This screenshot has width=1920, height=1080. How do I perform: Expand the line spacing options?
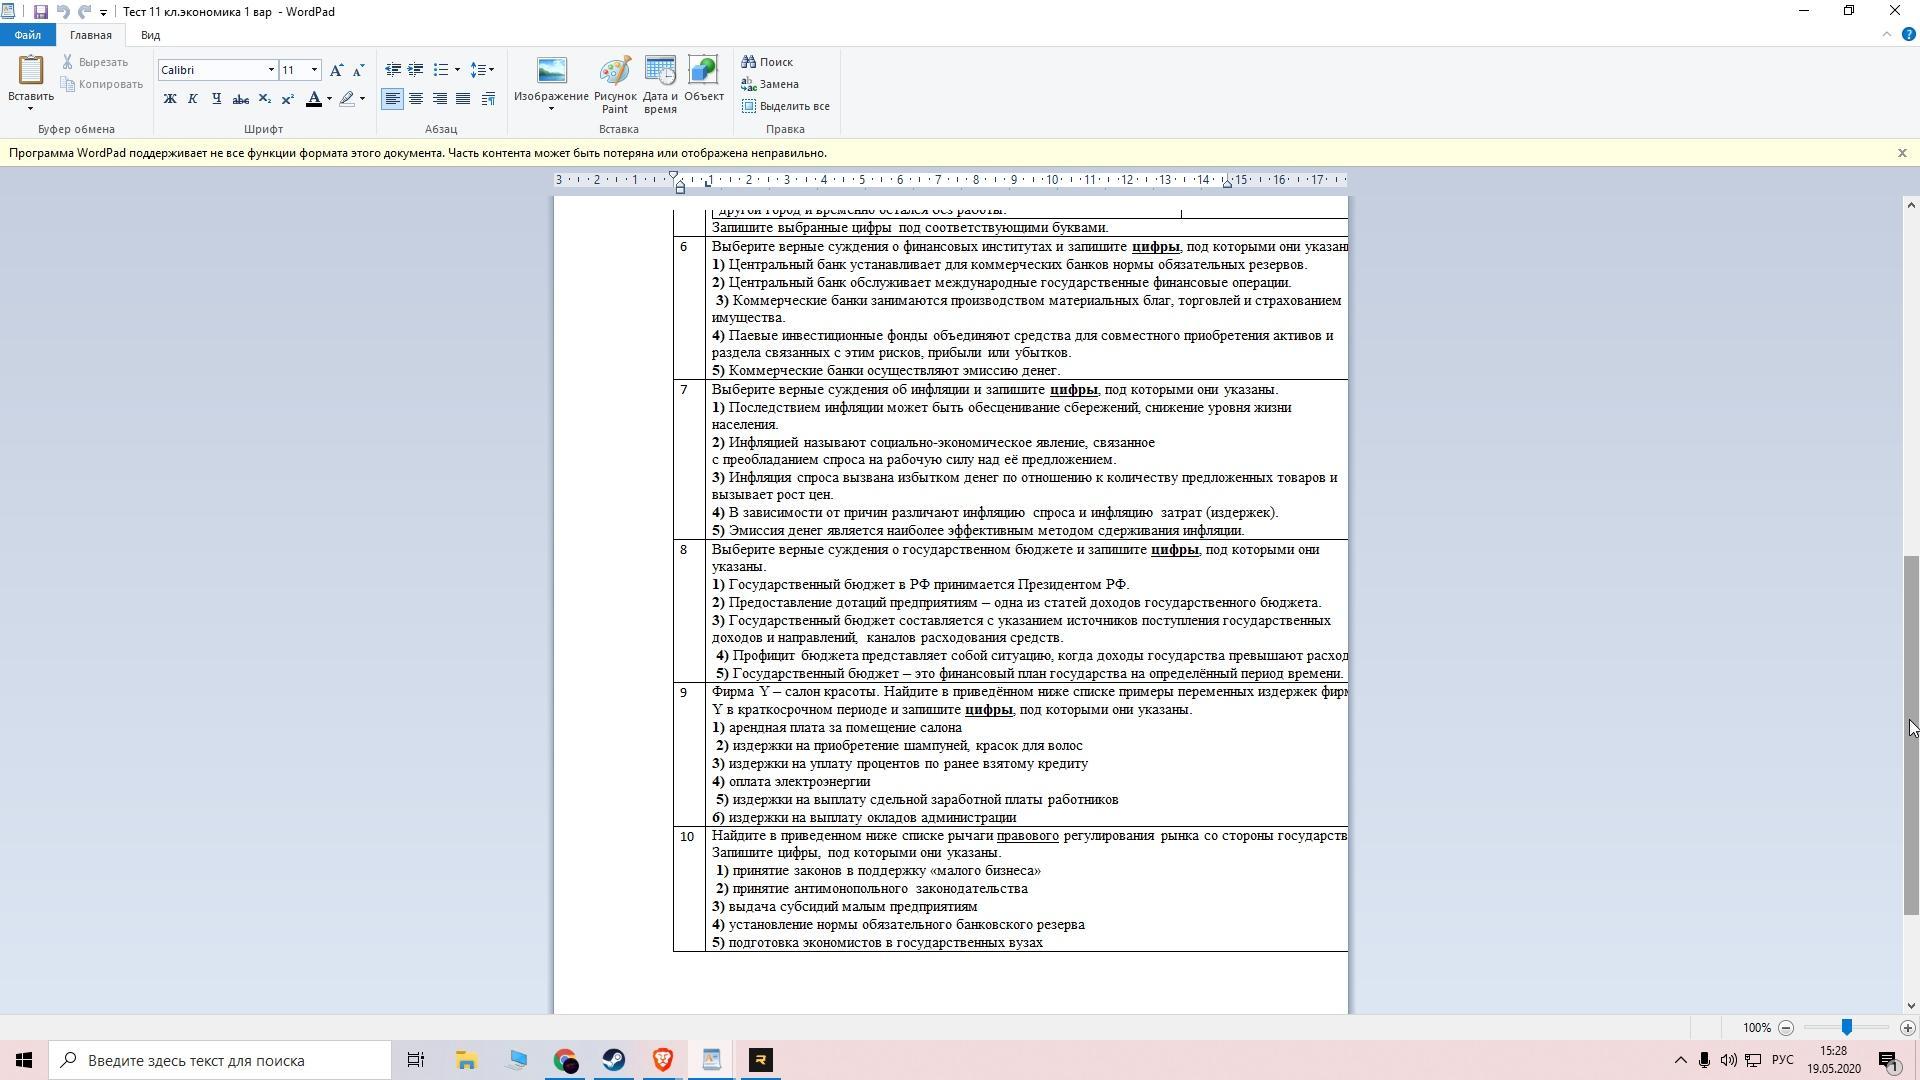coord(483,70)
